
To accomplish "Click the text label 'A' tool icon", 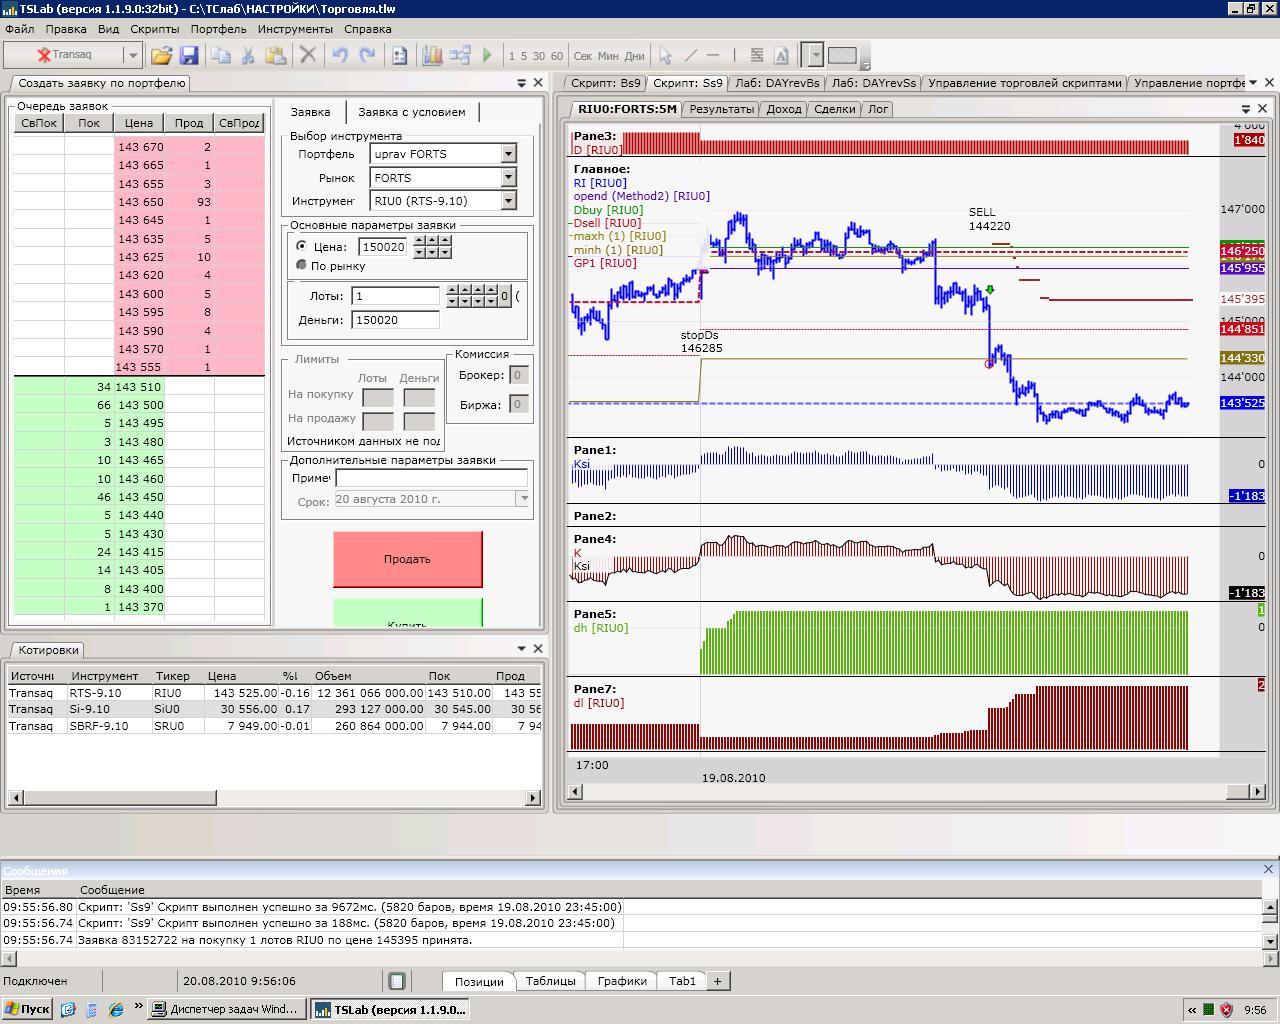I will pos(781,56).
